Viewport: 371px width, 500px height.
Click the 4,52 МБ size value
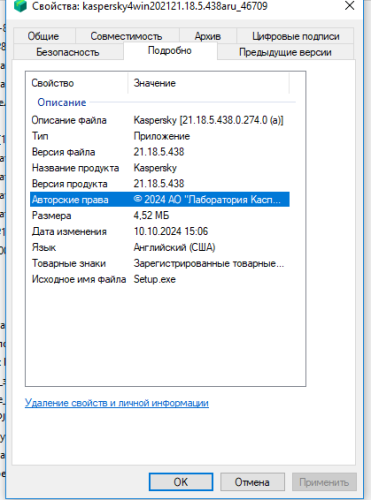click(151, 215)
